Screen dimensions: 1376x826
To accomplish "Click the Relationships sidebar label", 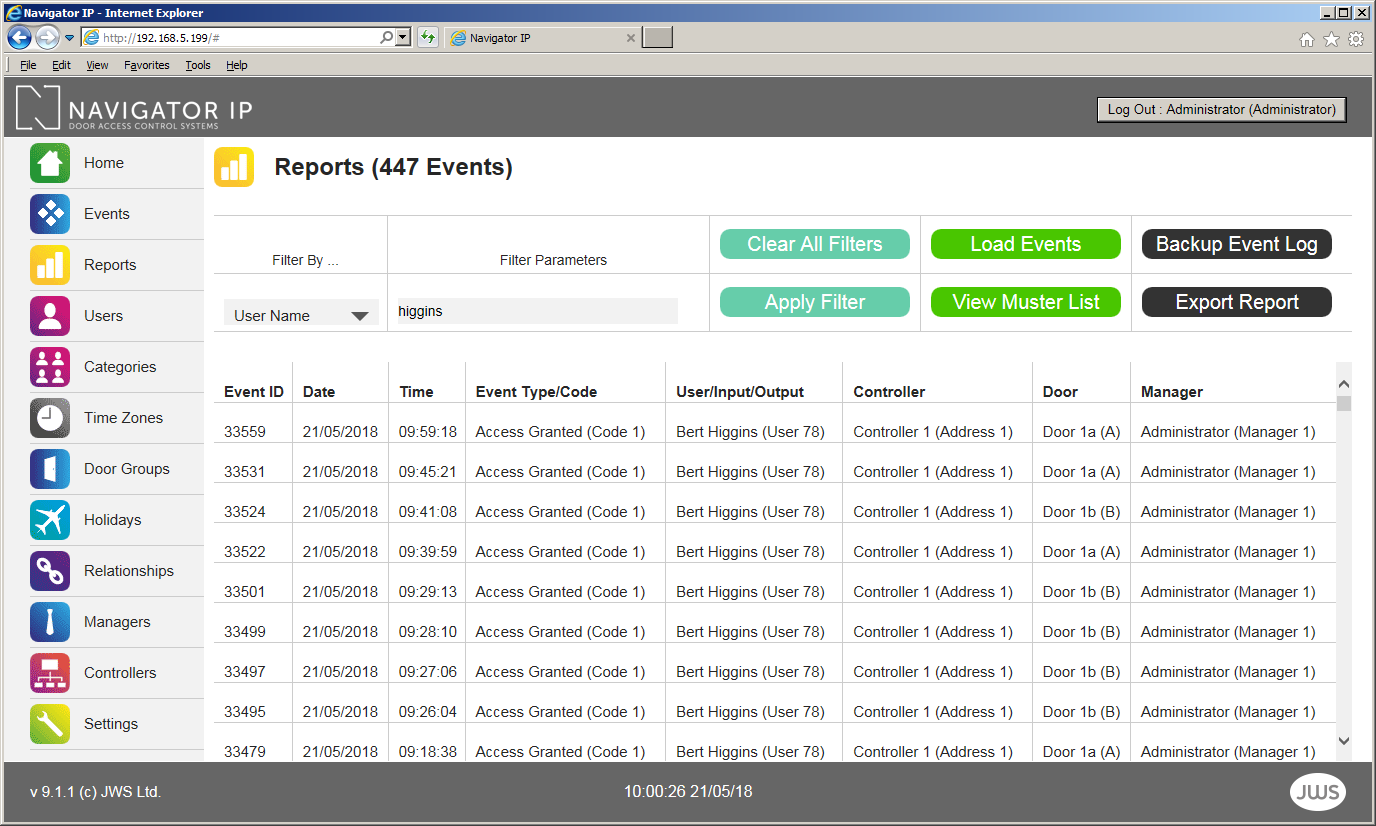I will (129, 571).
